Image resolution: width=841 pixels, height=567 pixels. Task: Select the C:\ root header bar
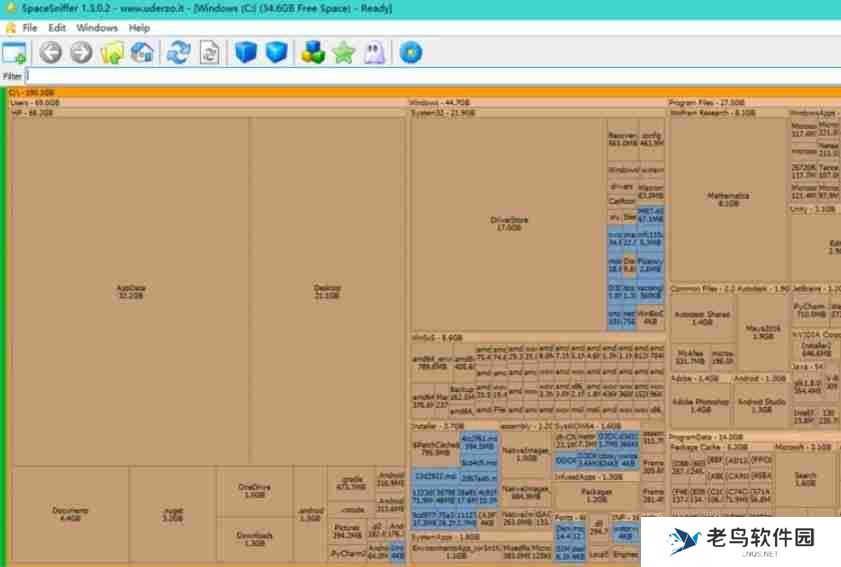pos(424,92)
